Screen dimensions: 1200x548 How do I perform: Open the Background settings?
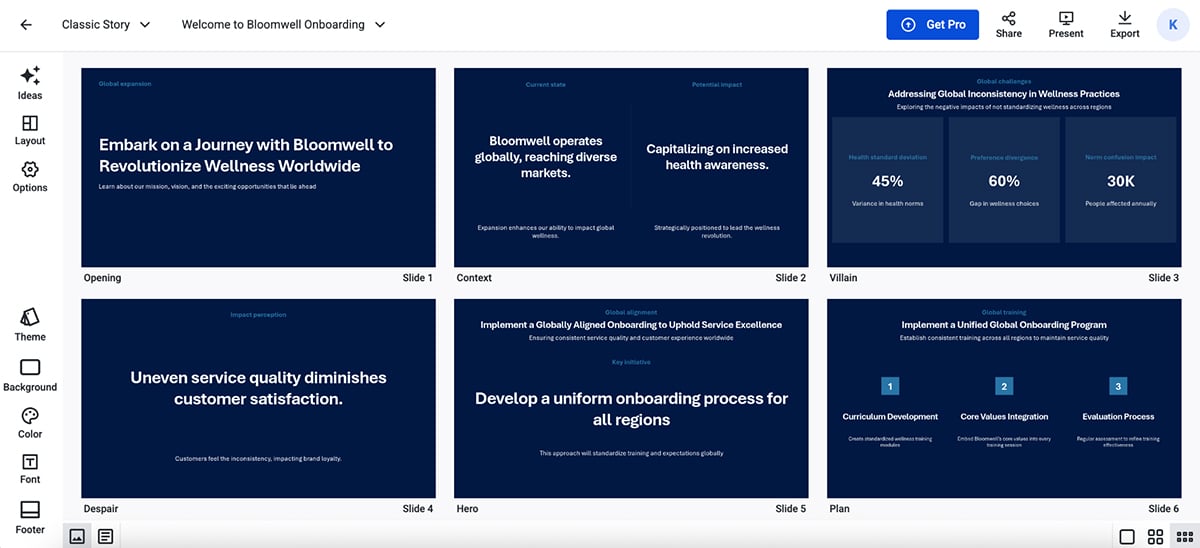pyautogui.click(x=30, y=375)
